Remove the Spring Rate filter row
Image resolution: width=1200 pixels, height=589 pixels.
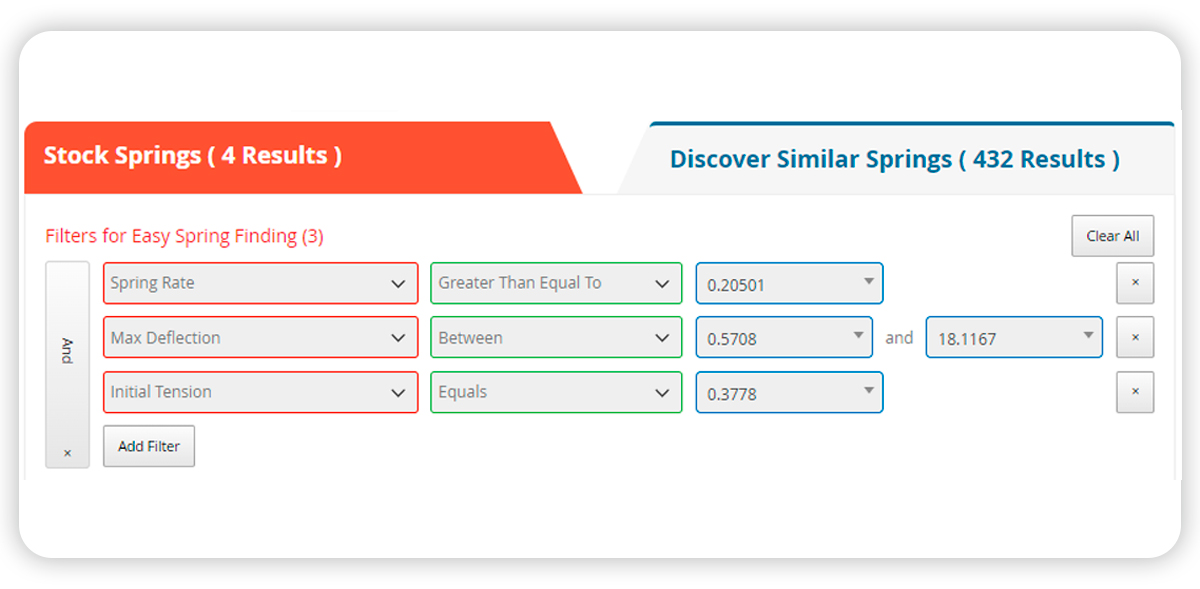tap(1135, 283)
